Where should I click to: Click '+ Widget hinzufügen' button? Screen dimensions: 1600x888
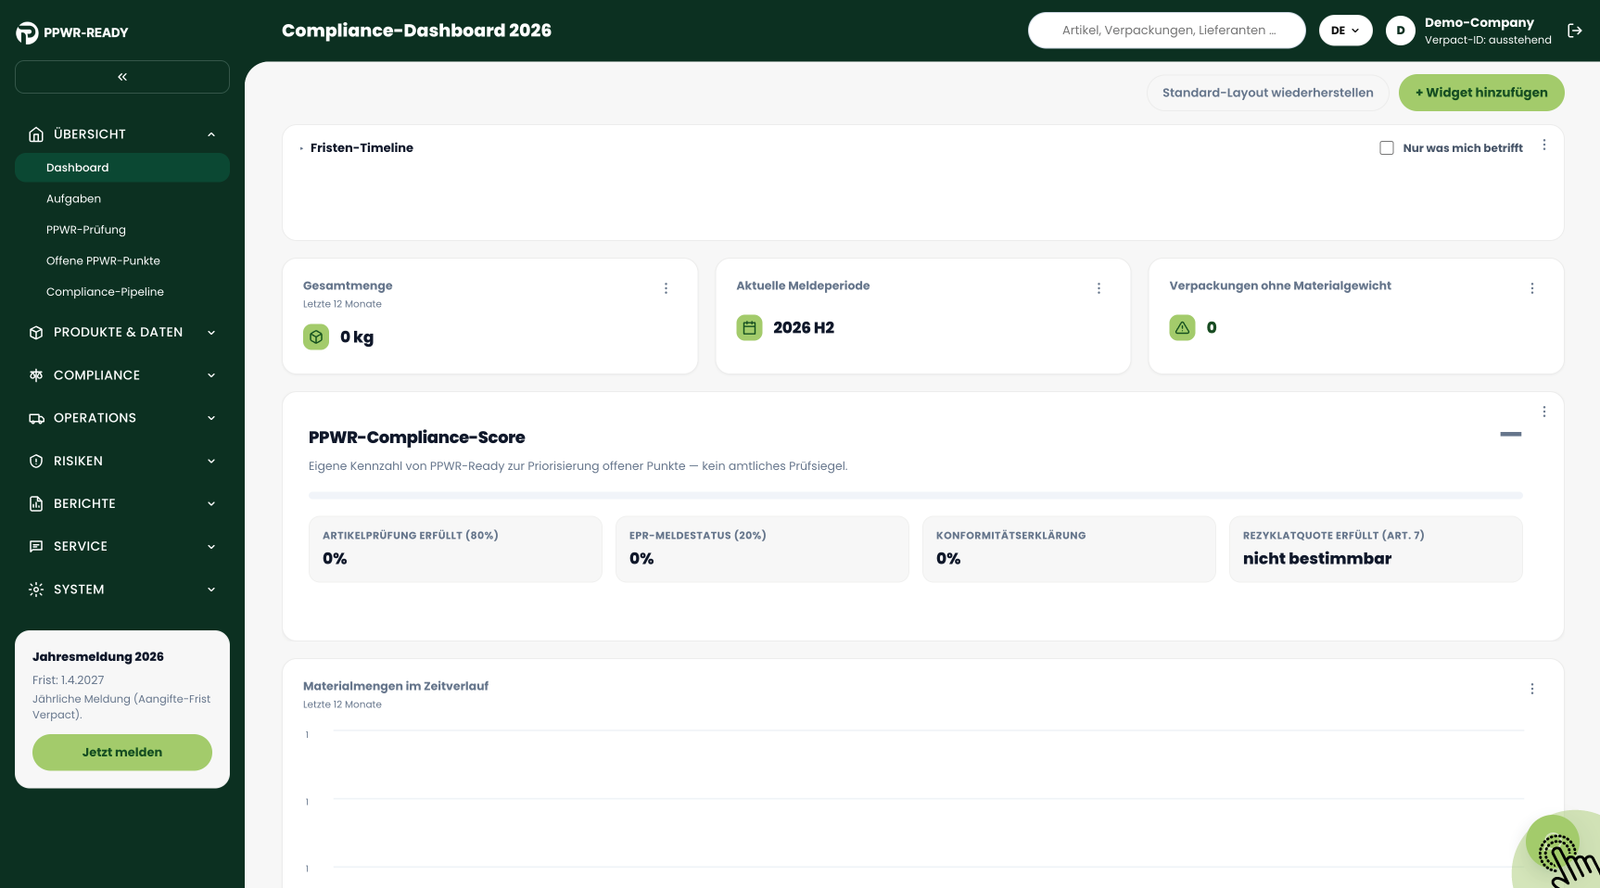1481,93
